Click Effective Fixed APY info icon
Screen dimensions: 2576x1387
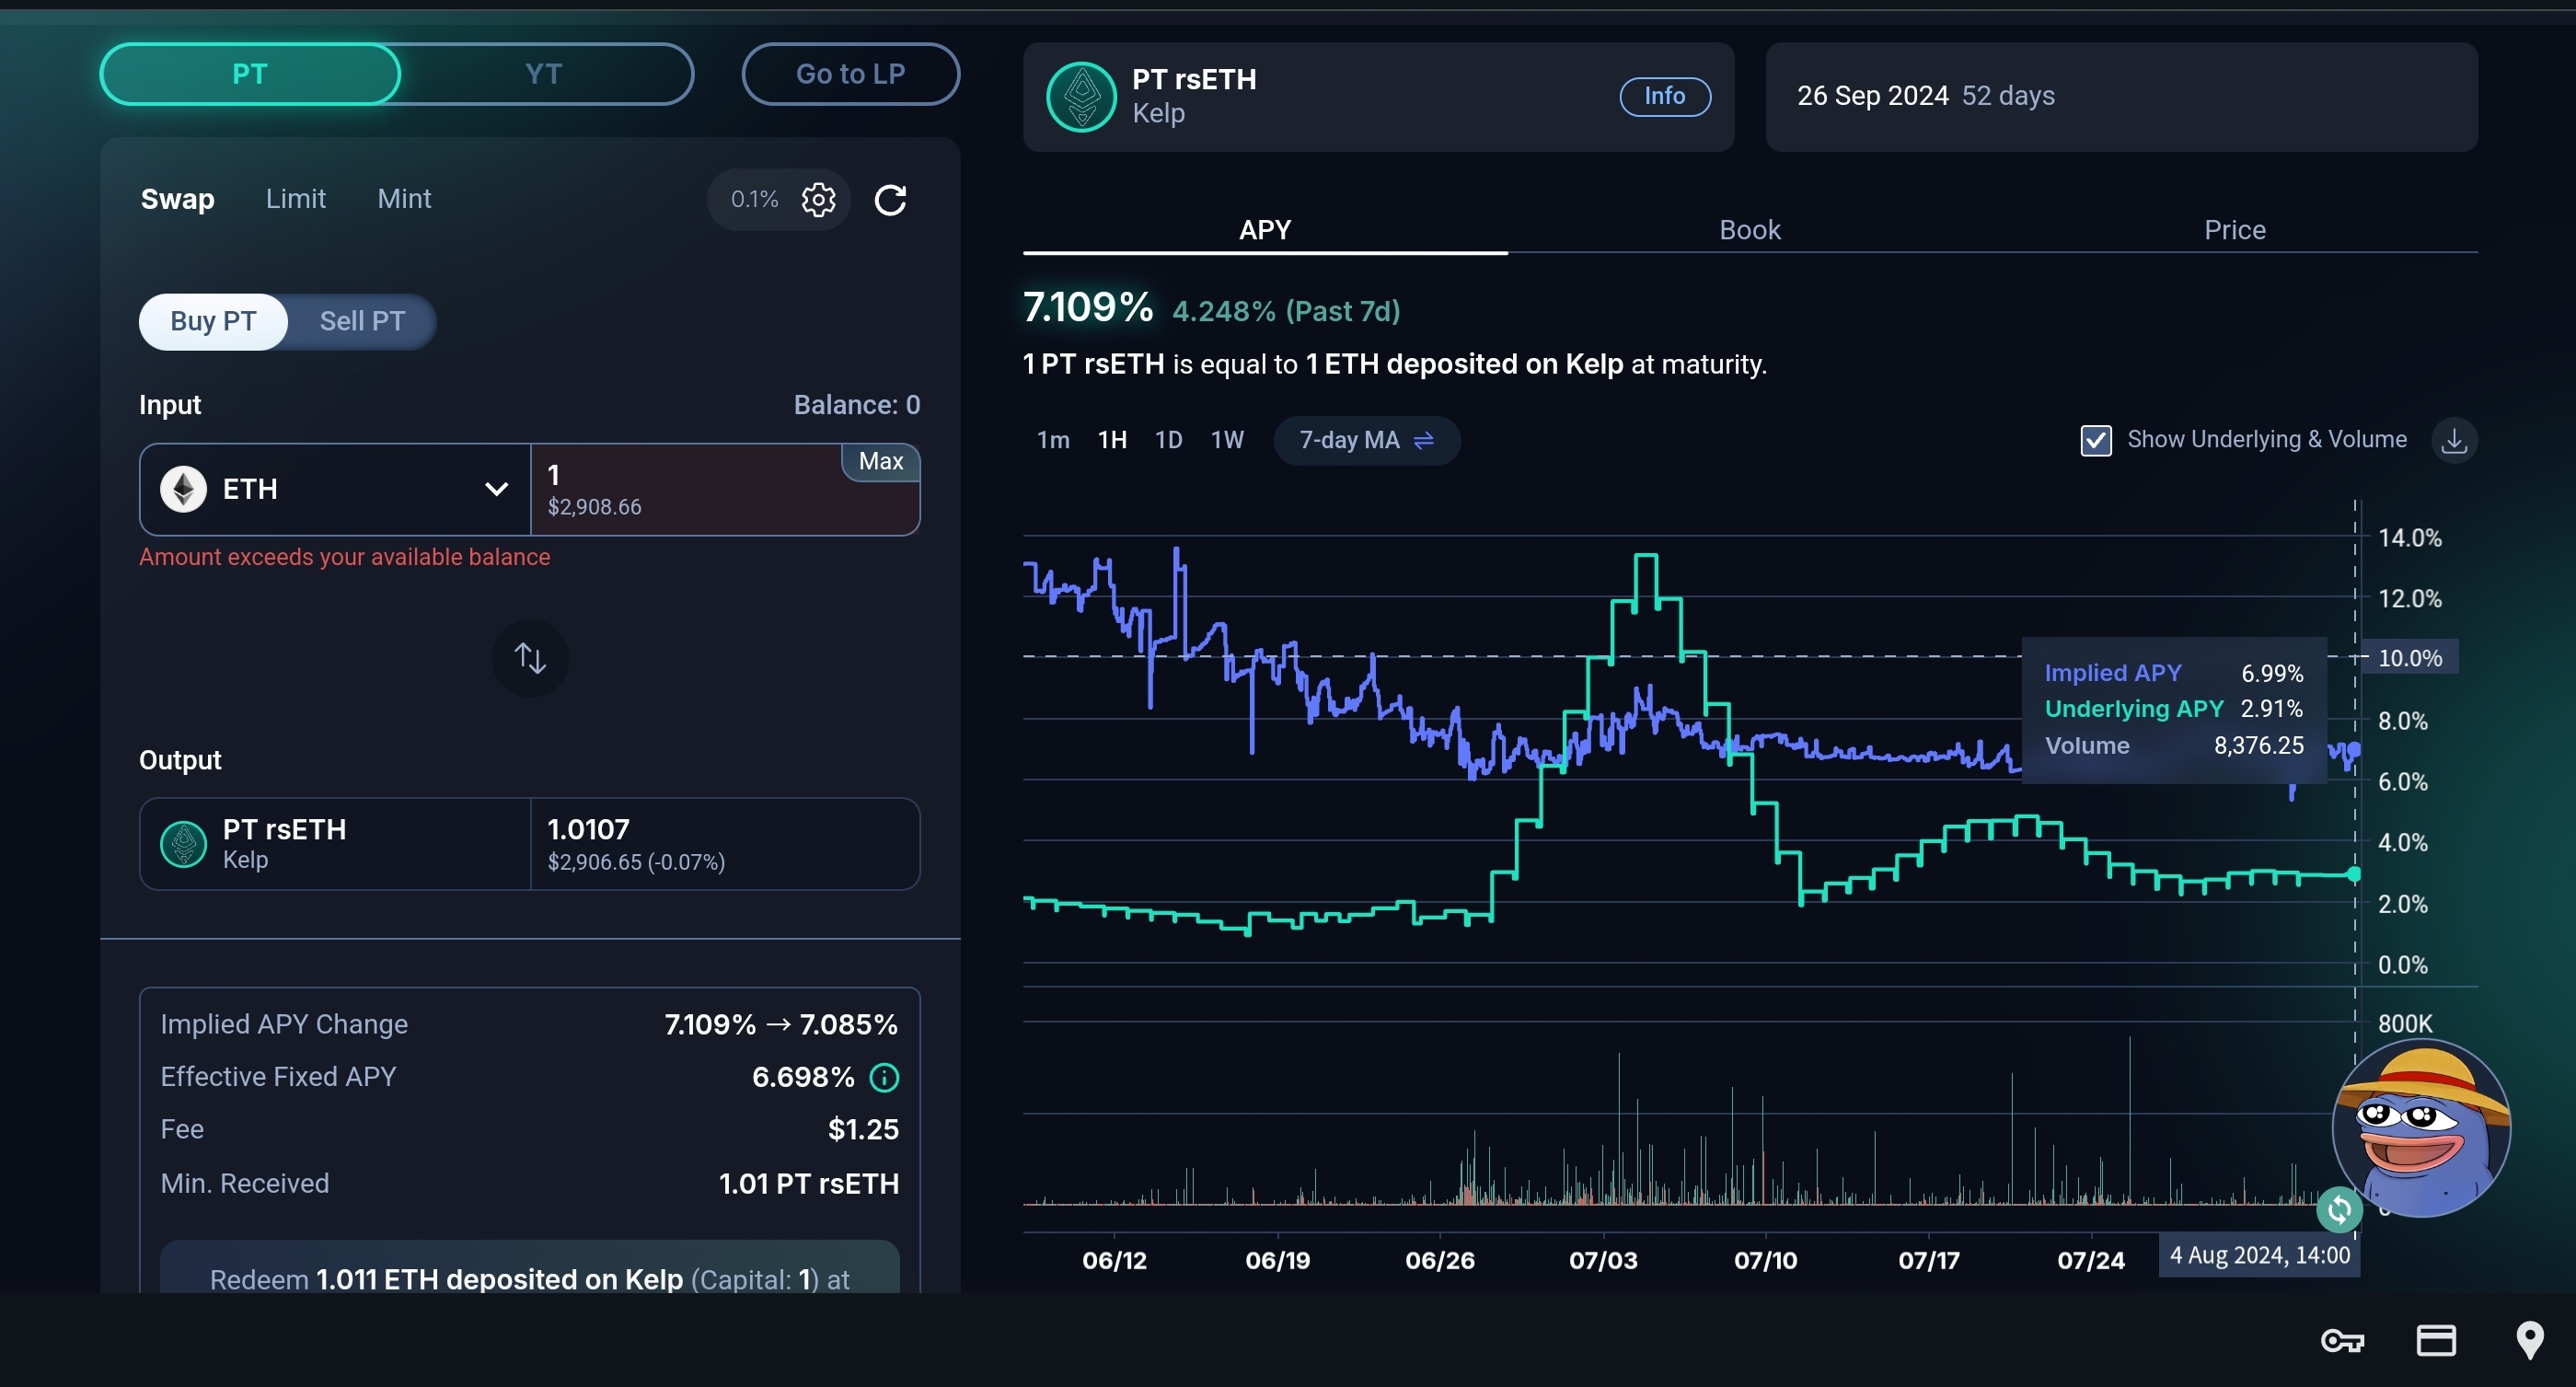click(x=884, y=1077)
